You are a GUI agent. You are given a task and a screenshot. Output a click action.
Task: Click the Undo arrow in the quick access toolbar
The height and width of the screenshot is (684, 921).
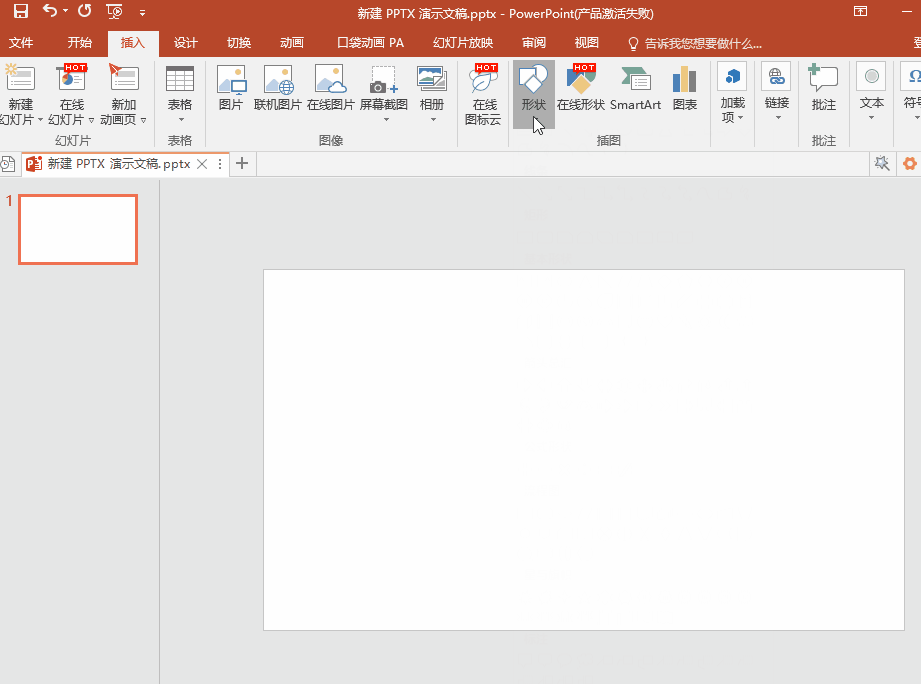(50, 12)
